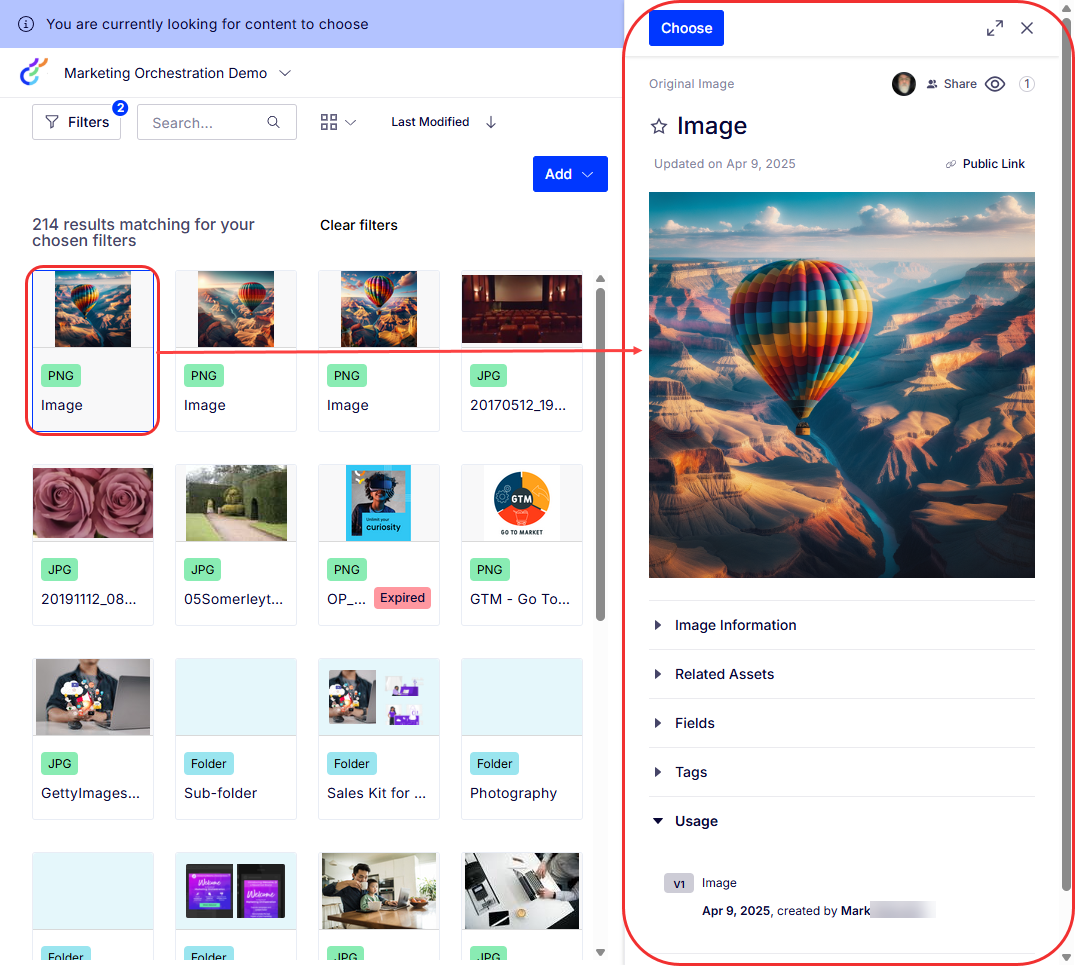The image size is (1075, 966).
Task: Reverse sort order with the arrow icon
Action: pyautogui.click(x=491, y=122)
